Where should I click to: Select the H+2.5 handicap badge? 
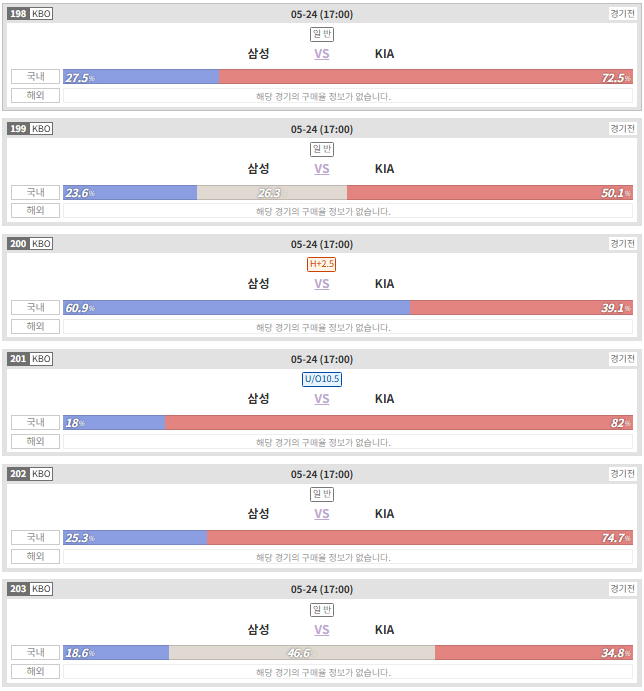pyautogui.click(x=321, y=264)
